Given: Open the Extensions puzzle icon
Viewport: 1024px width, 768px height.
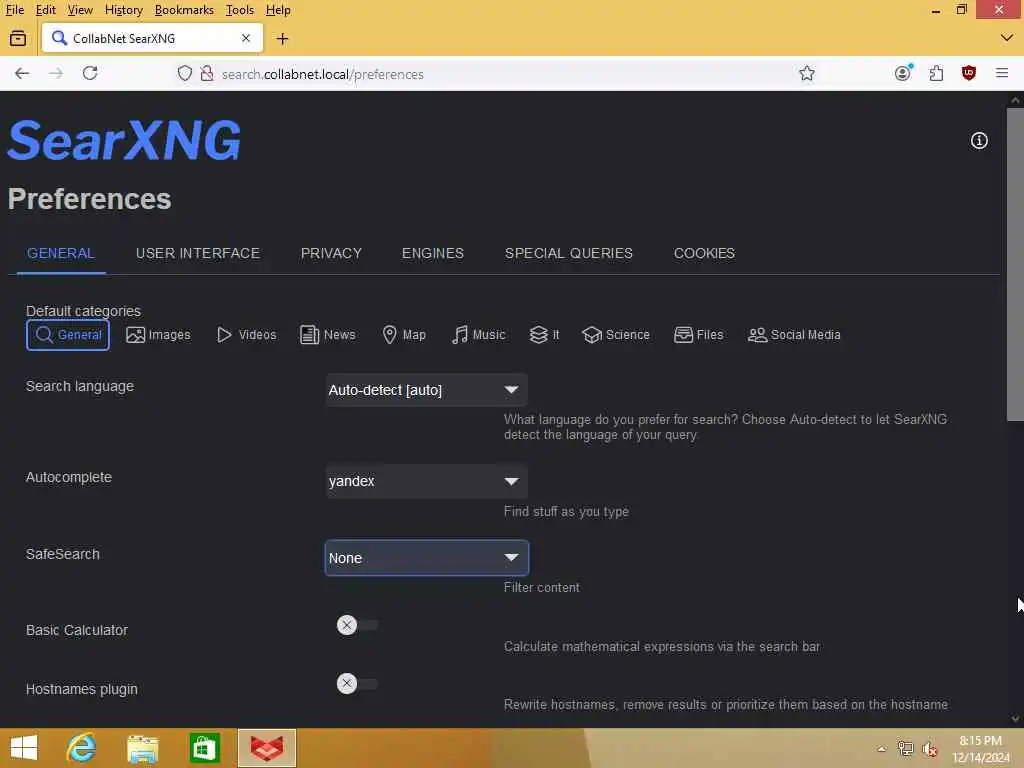Looking at the screenshot, I should [936, 73].
